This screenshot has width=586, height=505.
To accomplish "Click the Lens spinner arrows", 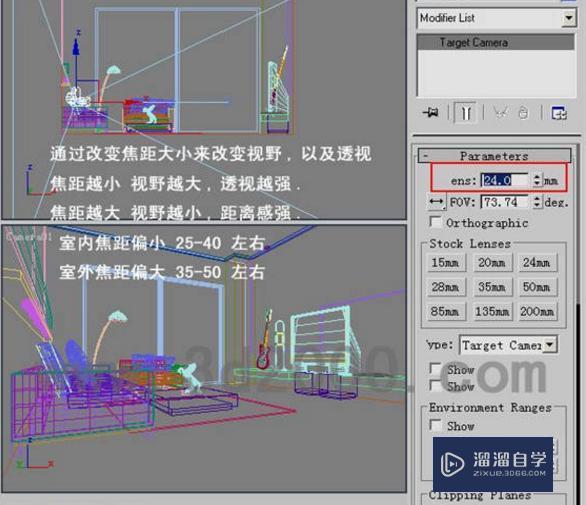I will 537,180.
